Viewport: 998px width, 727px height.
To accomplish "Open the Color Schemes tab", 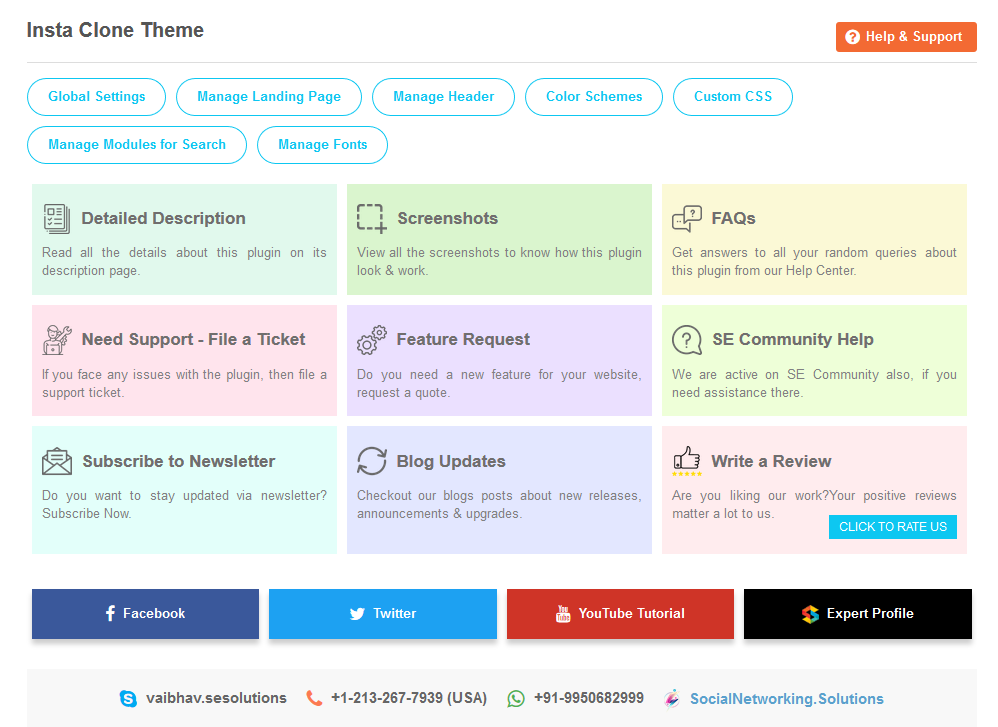I will click(x=594, y=97).
